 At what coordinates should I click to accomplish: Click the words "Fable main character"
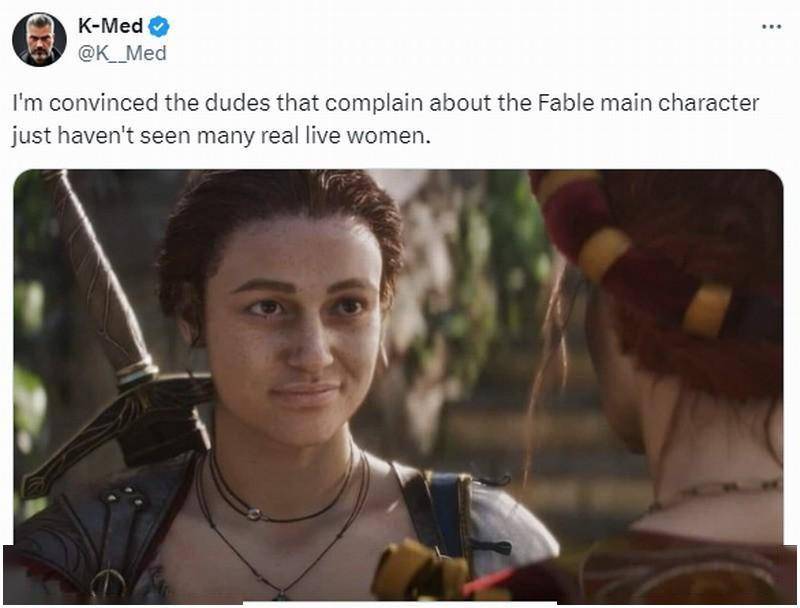click(x=648, y=103)
